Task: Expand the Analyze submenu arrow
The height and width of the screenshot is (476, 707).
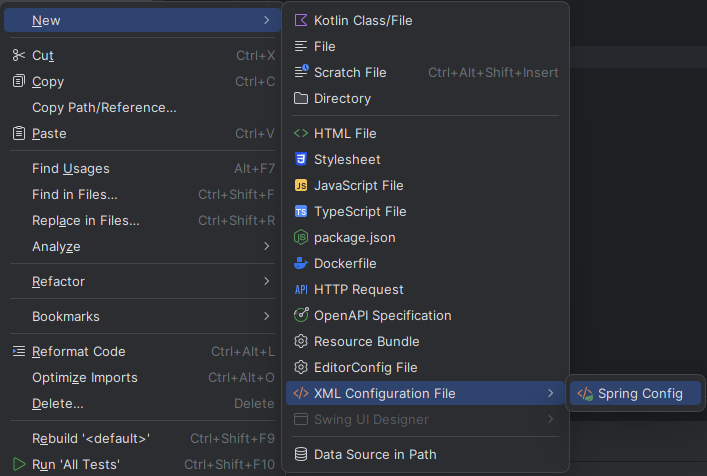Action: (266, 246)
